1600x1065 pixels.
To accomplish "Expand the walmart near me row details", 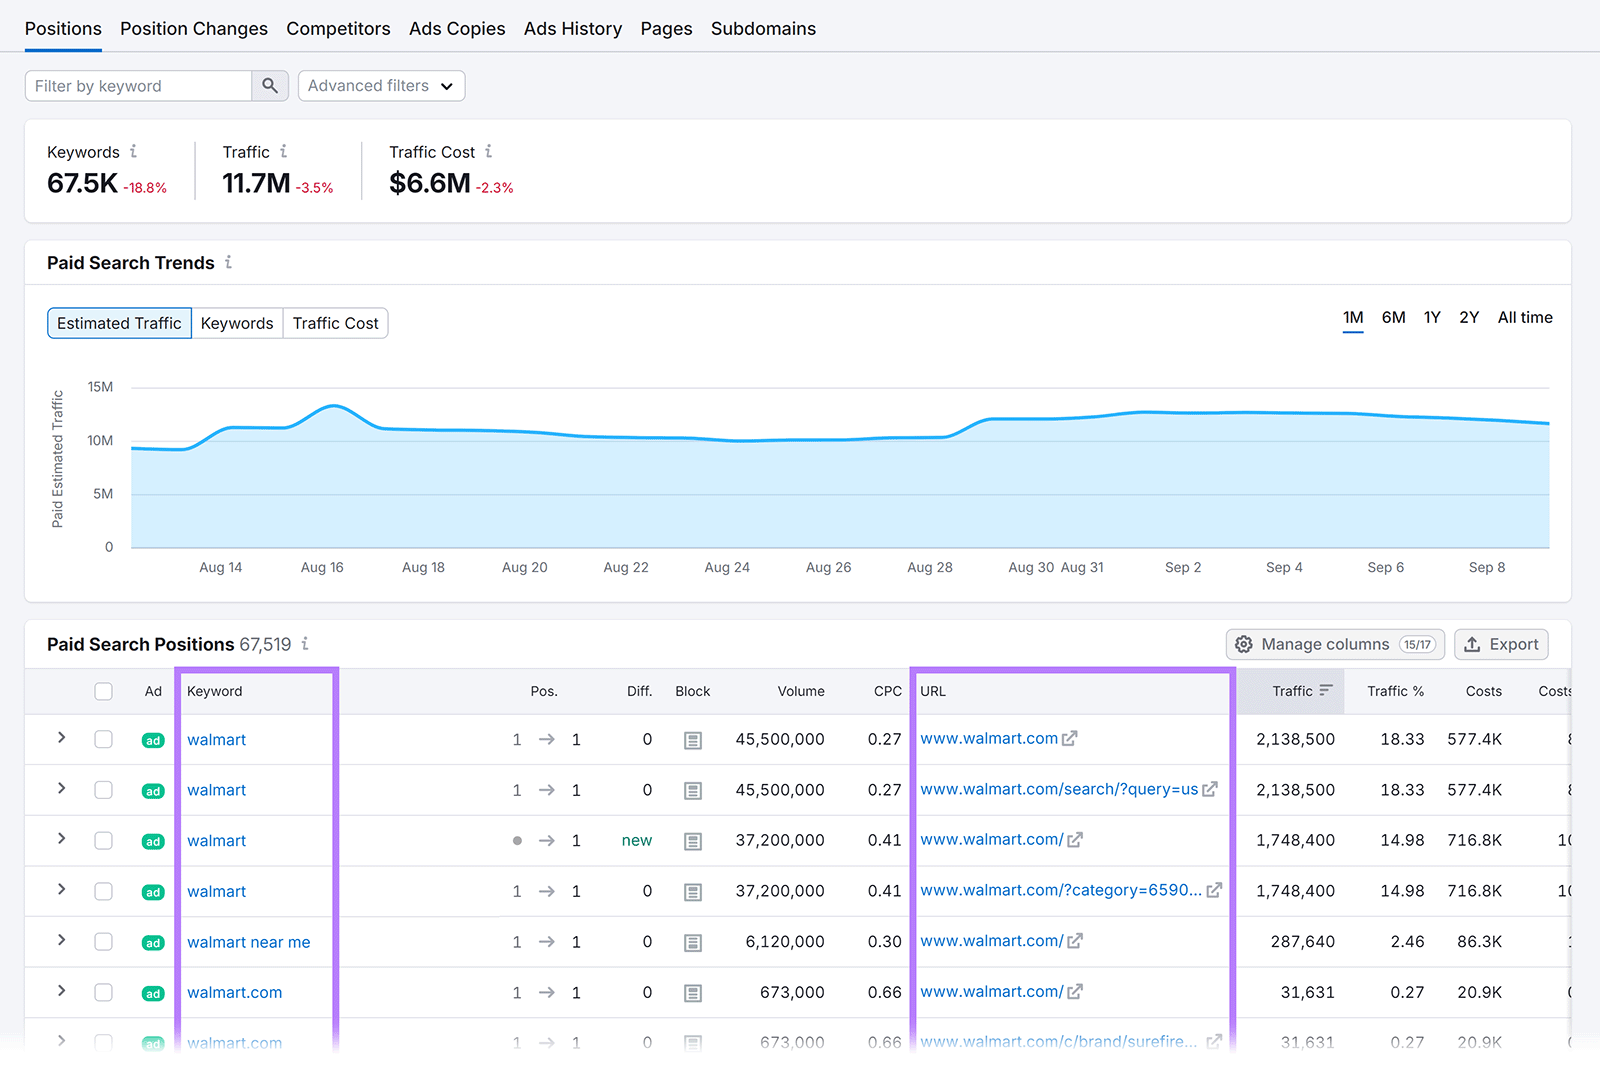I will 61,941.
